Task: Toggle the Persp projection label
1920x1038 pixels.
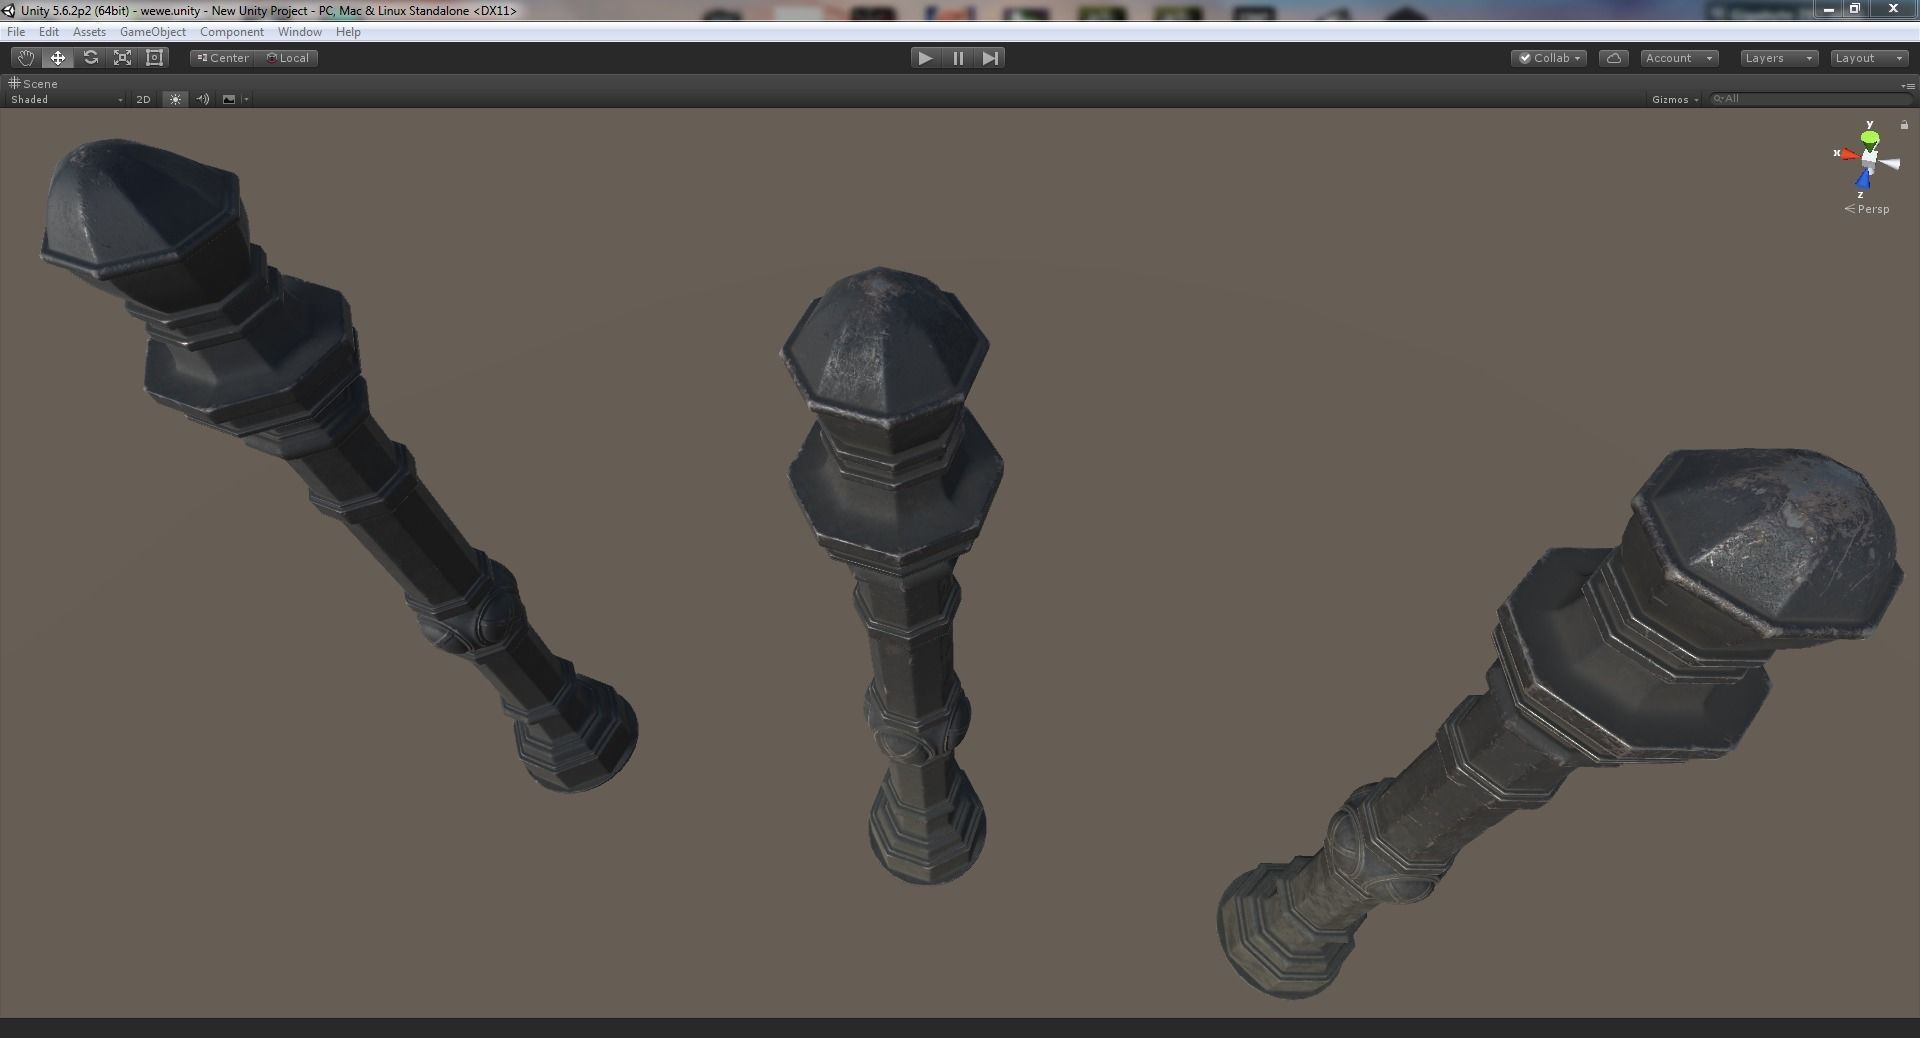Action: tap(1867, 209)
